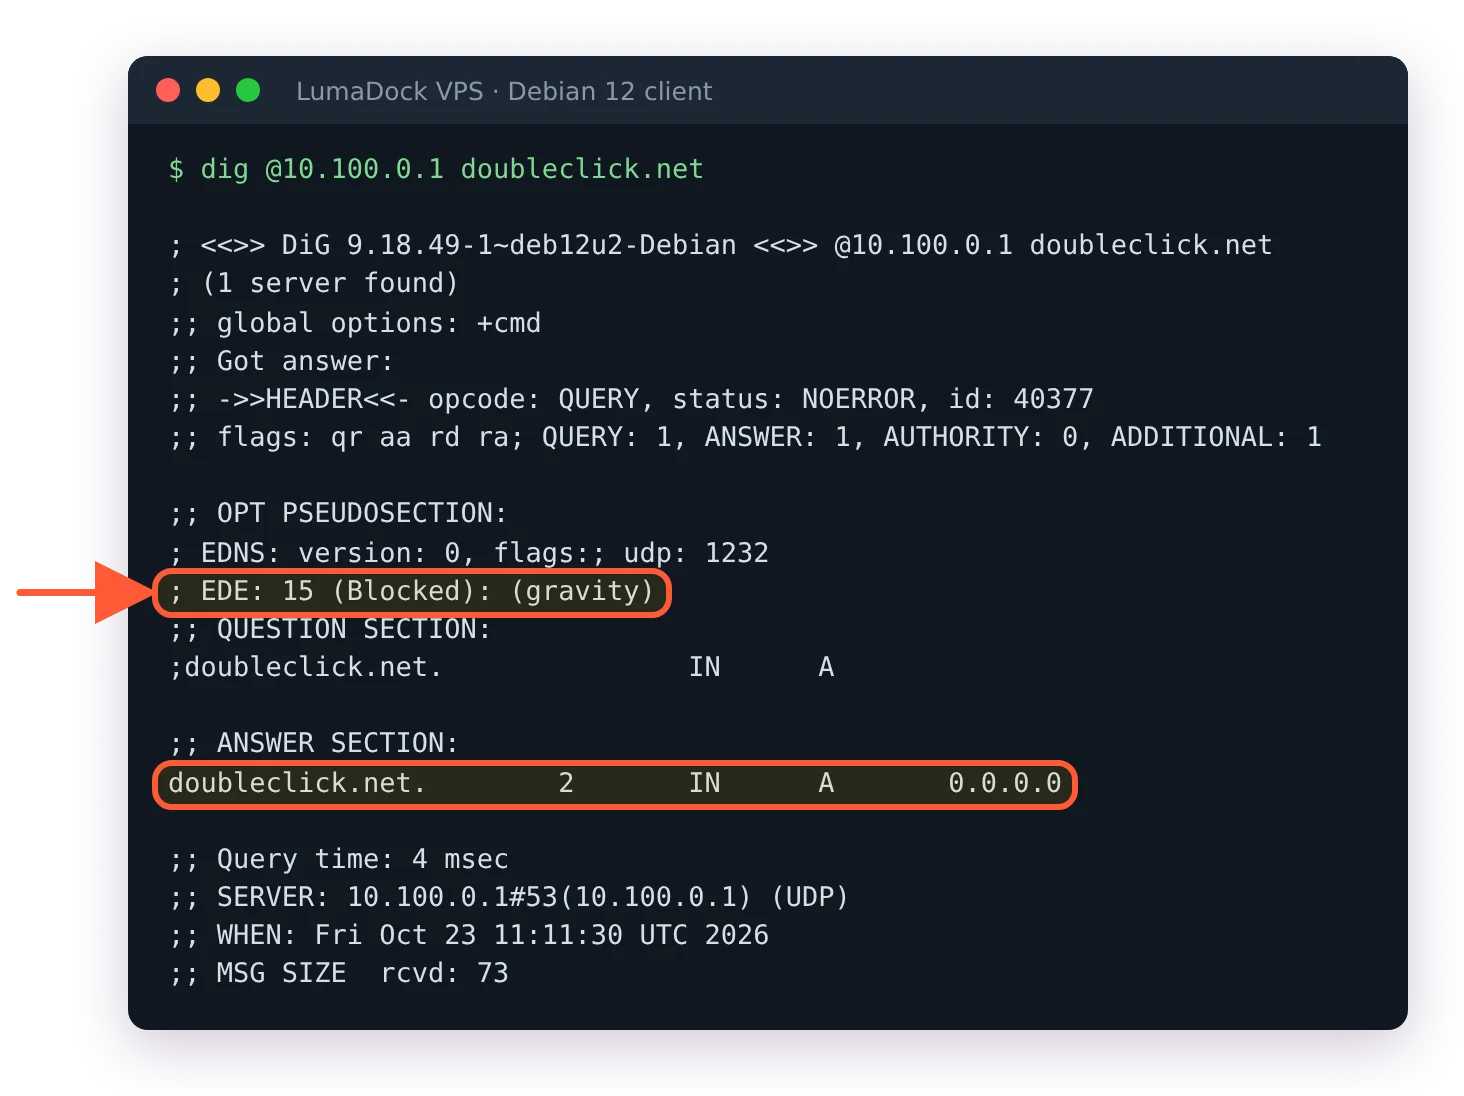
Task: Select the "EDNS: version: 0" line
Action: click(468, 553)
